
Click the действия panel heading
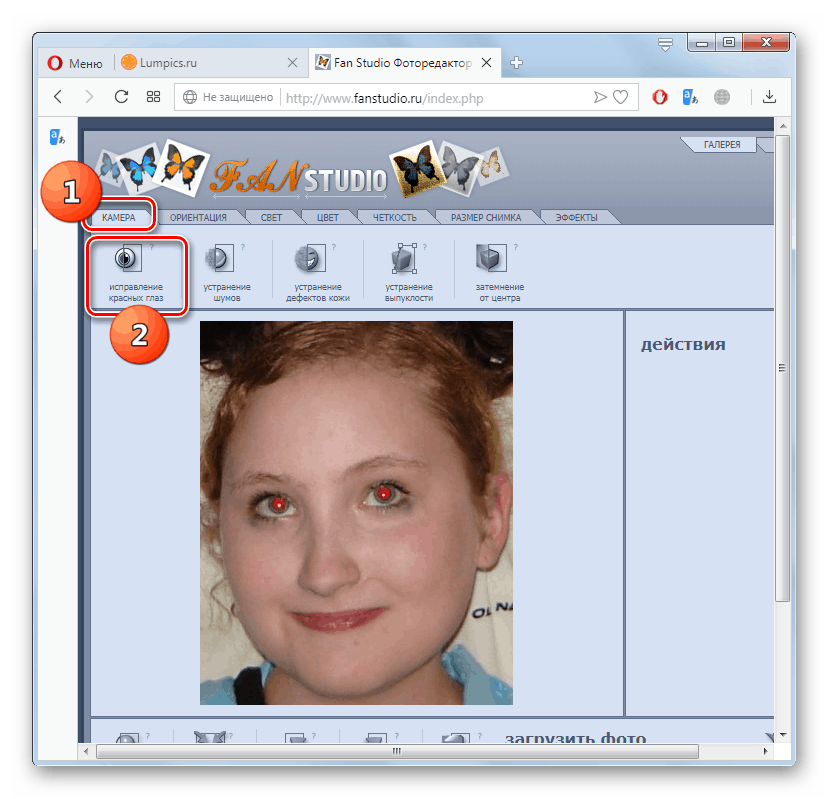click(x=683, y=345)
